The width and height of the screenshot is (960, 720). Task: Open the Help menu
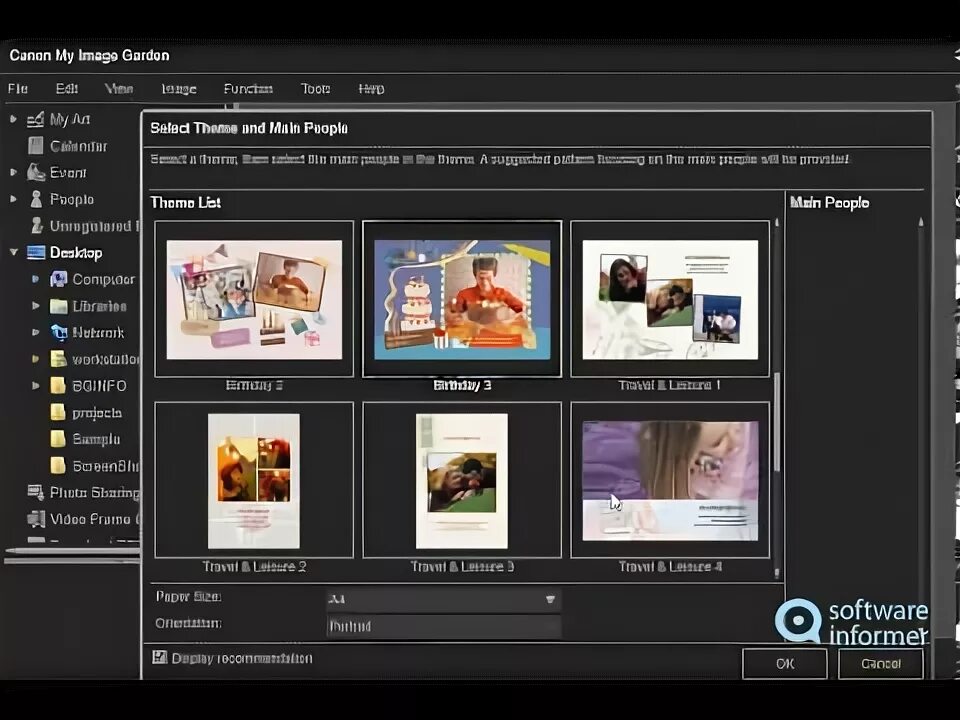[x=371, y=89]
